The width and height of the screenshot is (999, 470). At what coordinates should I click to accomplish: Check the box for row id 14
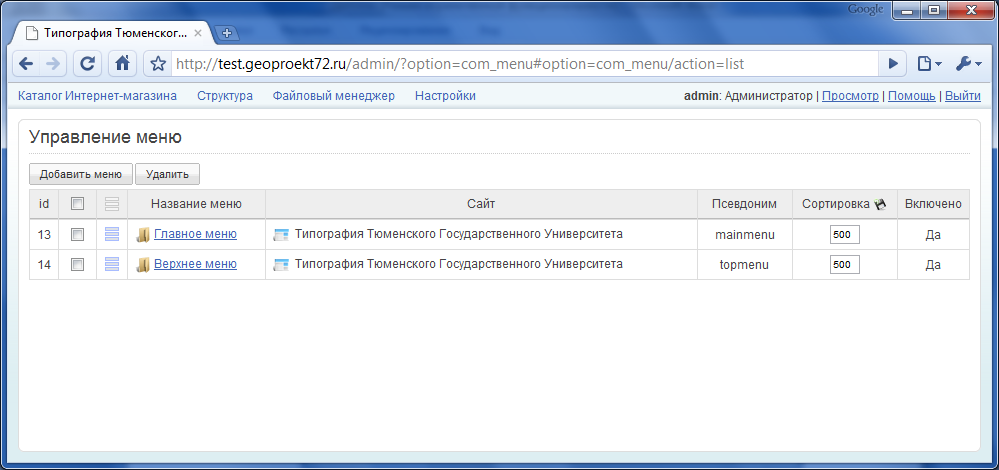[x=77, y=264]
